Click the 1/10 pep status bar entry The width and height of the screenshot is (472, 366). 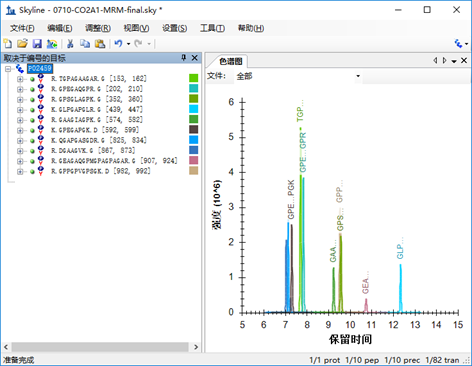click(x=362, y=360)
